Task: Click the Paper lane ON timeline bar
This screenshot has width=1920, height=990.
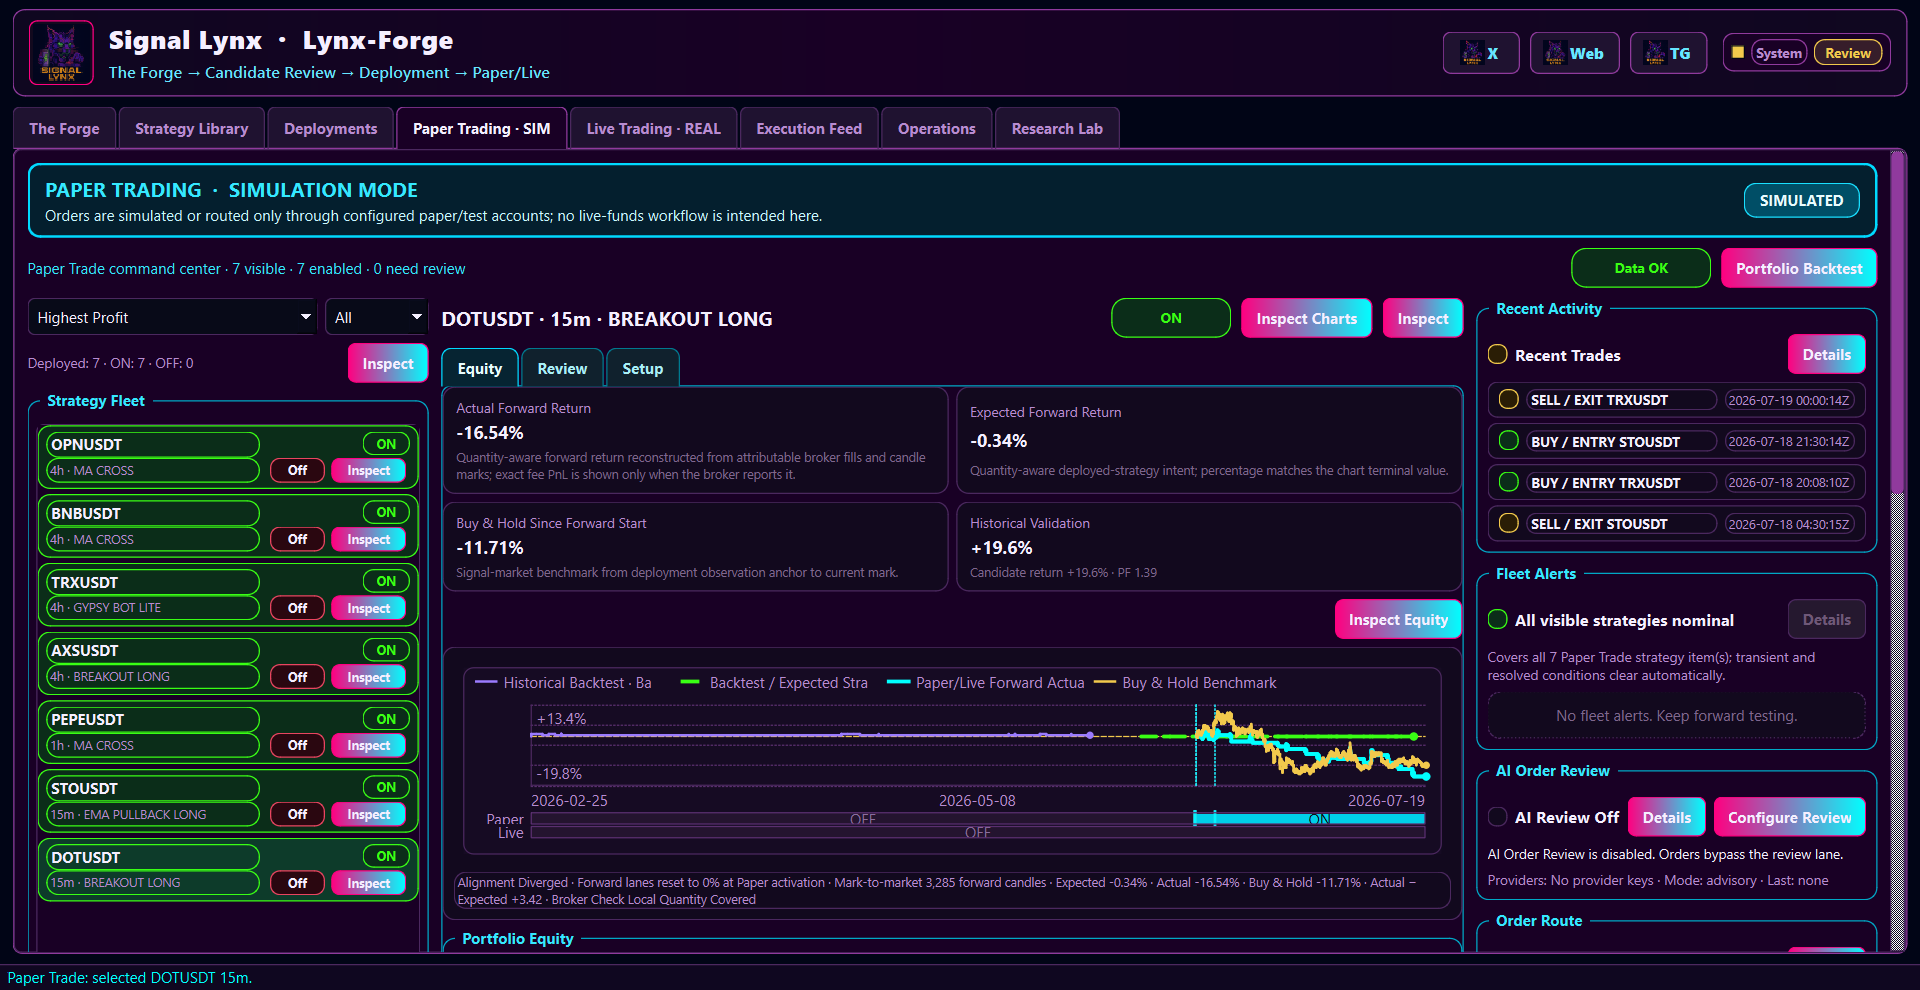Action: click(x=1309, y=818)
